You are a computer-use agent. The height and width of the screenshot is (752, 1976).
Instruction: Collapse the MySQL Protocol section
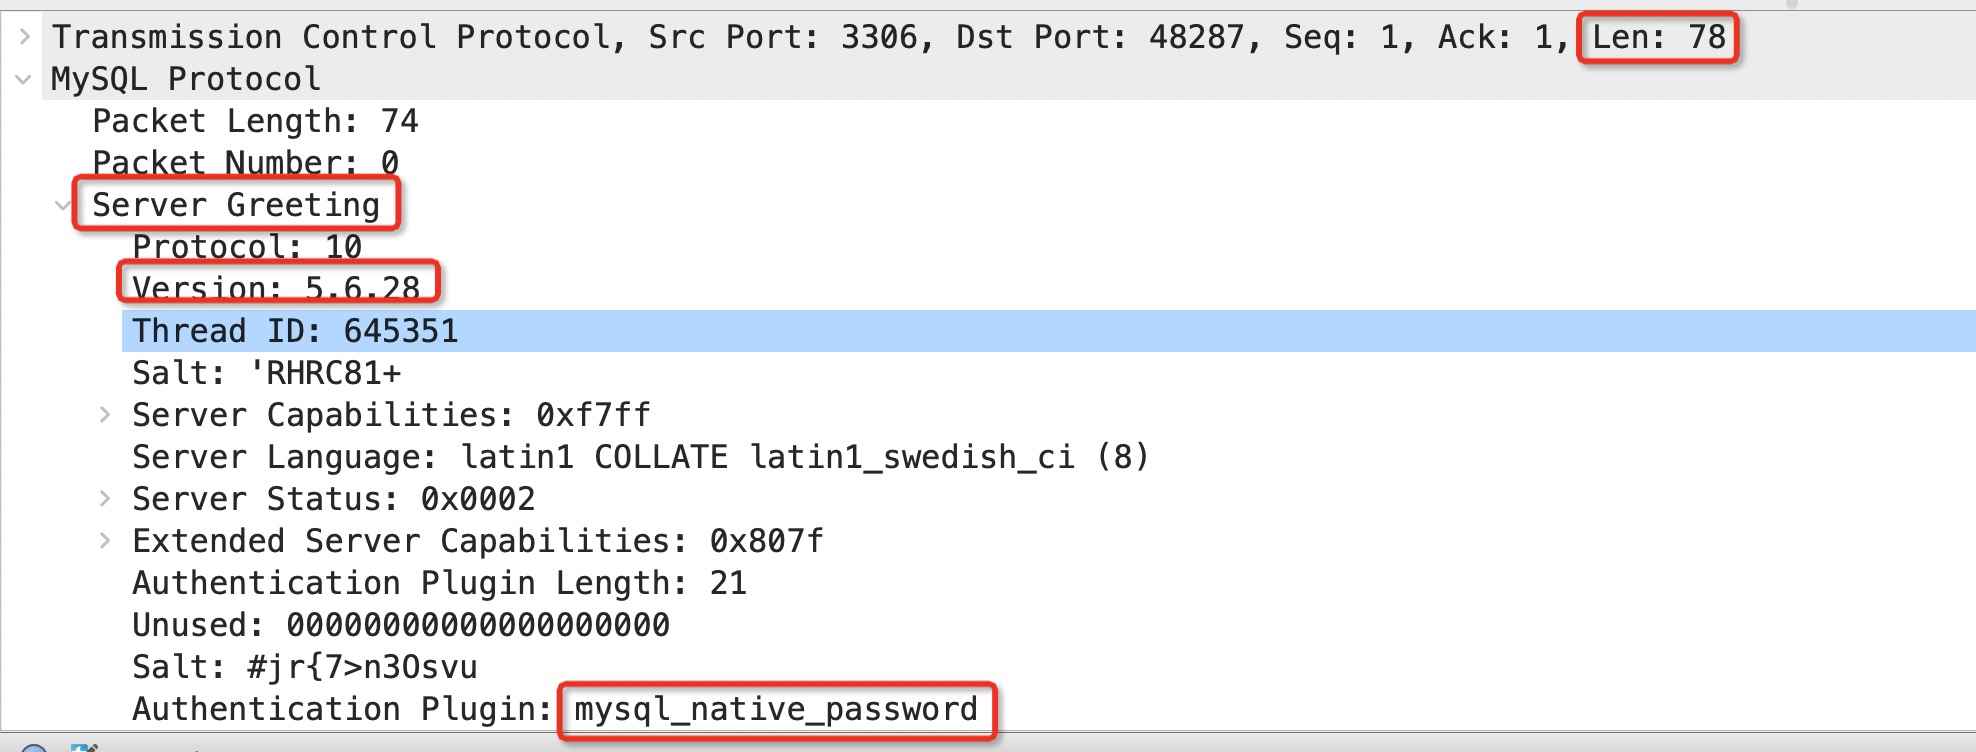[25, 79]
